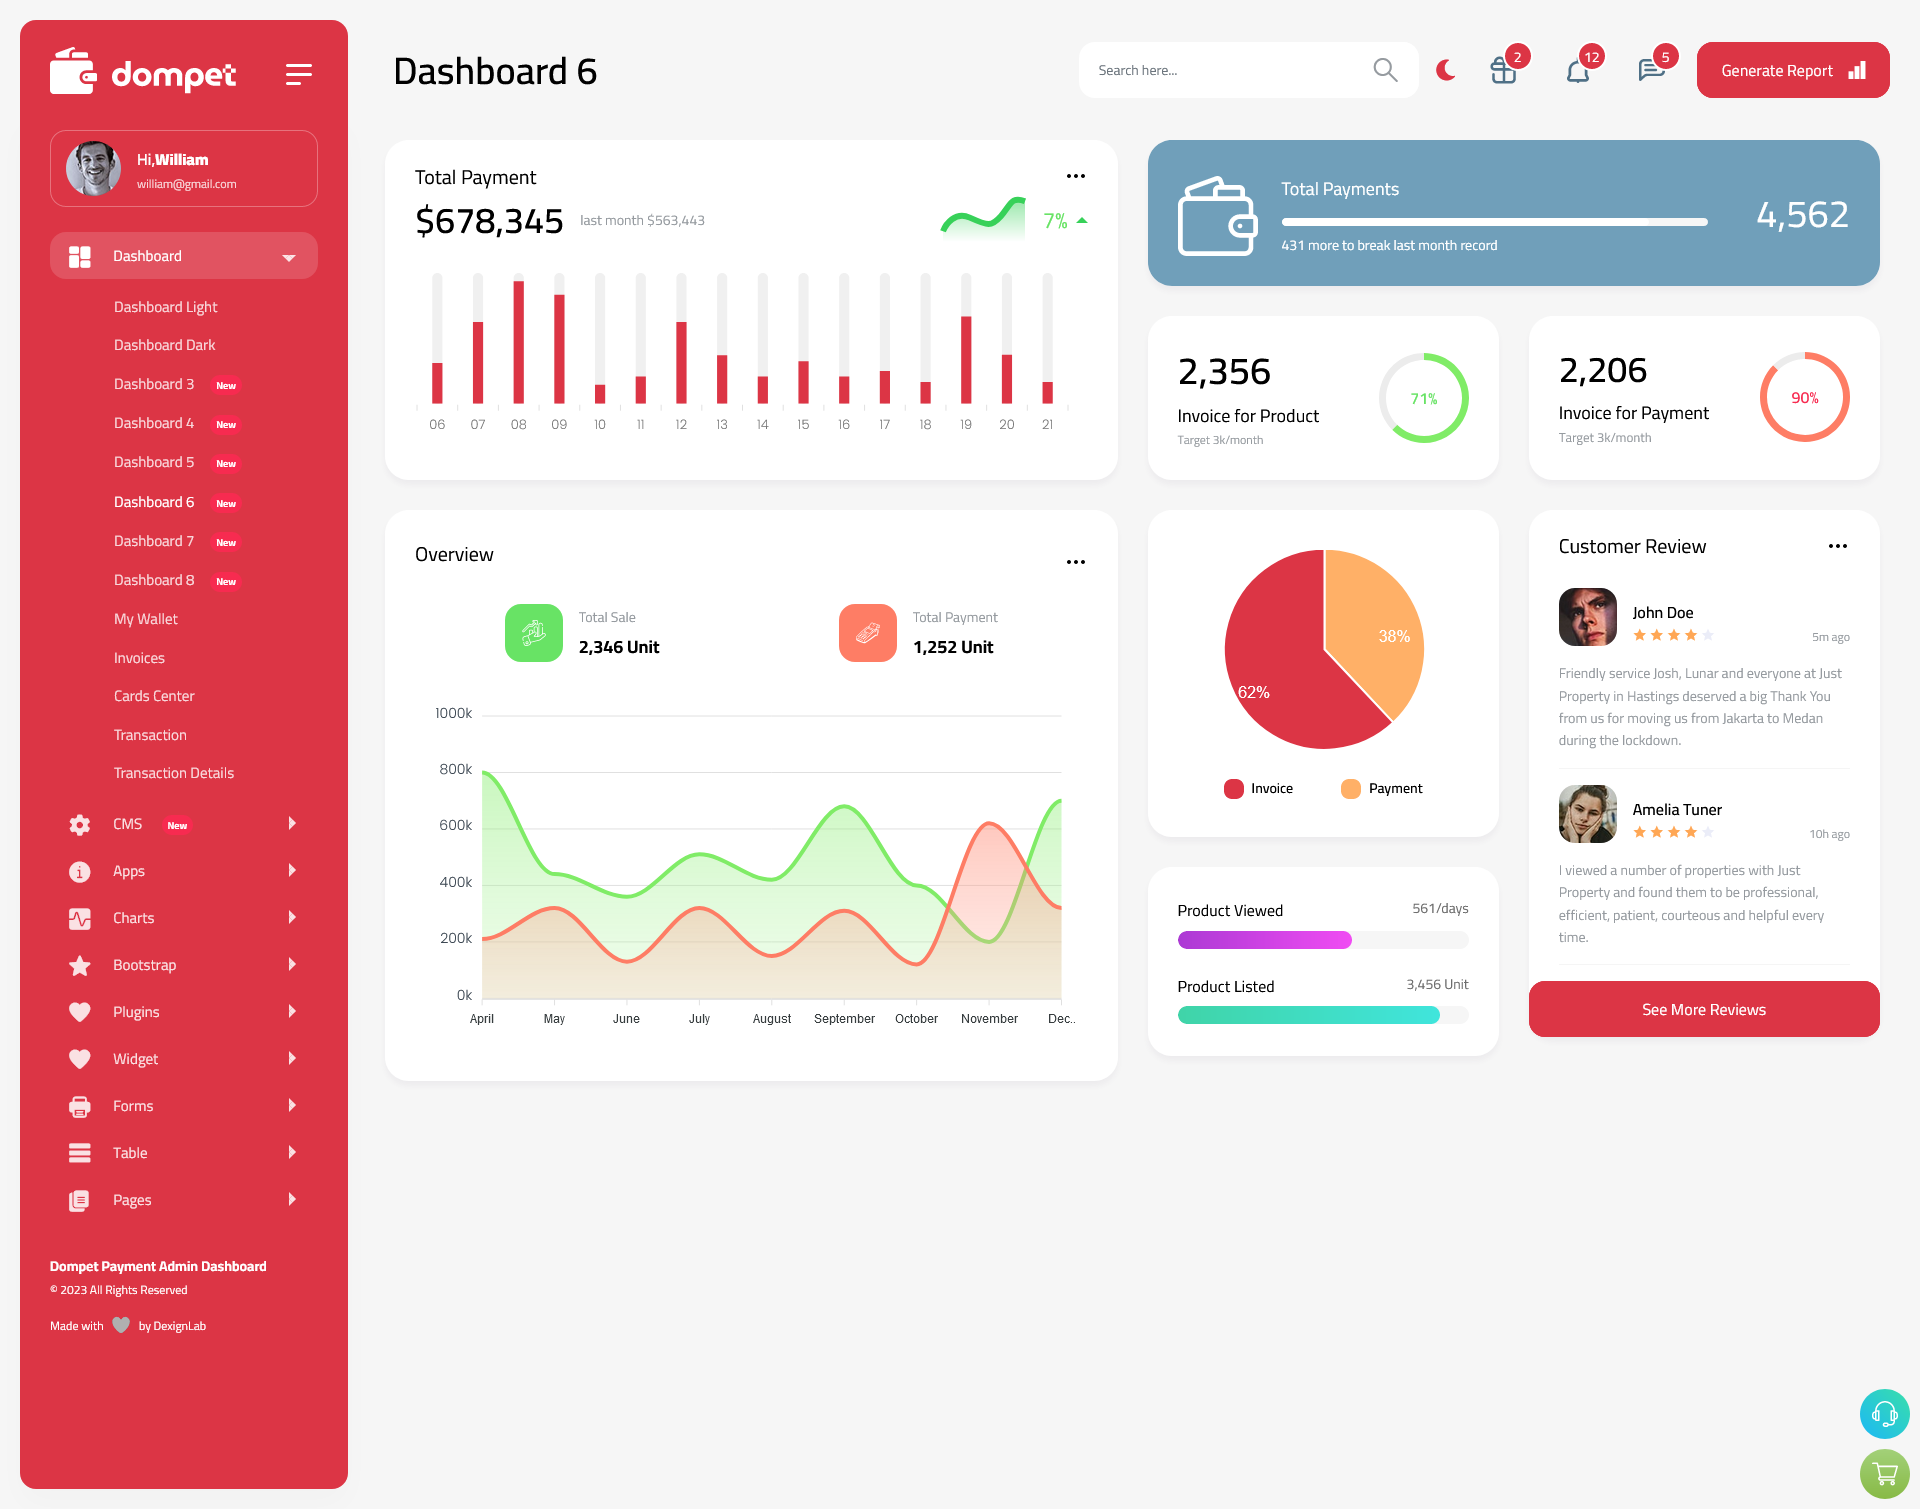Click the Total Payments wallet icon
This screenshot has height=1509, width=1920.
click(x=1219, y=214)
